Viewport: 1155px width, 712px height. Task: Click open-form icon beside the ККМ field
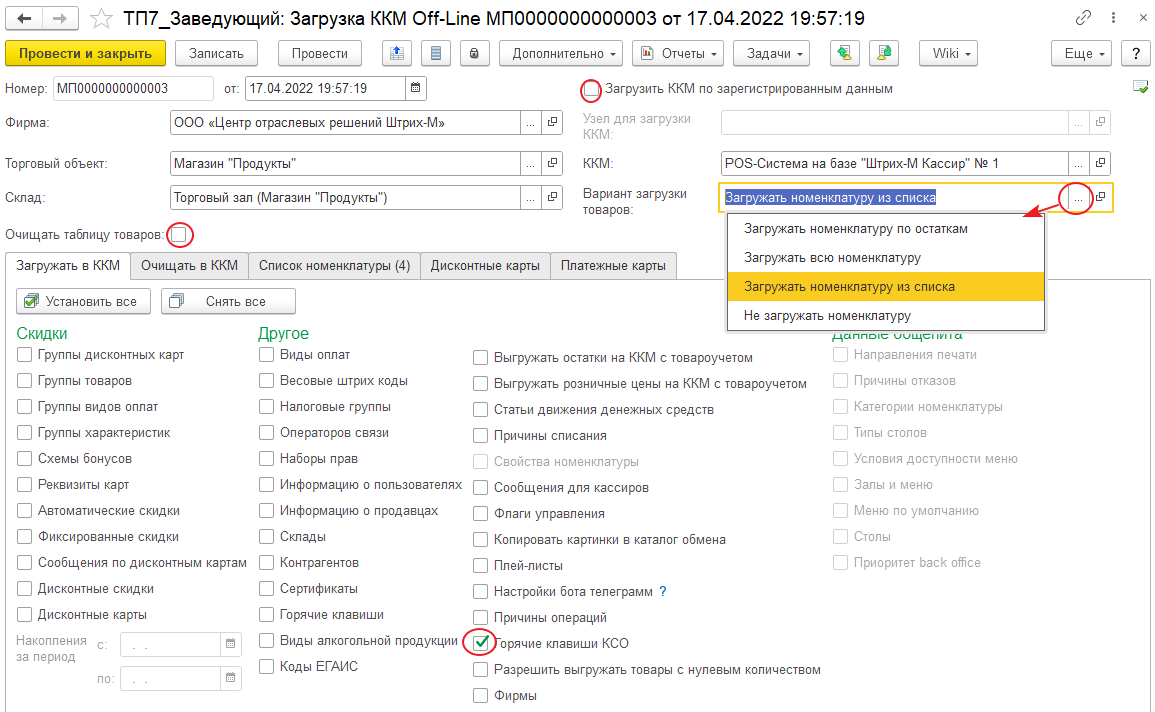(1100, 163)
